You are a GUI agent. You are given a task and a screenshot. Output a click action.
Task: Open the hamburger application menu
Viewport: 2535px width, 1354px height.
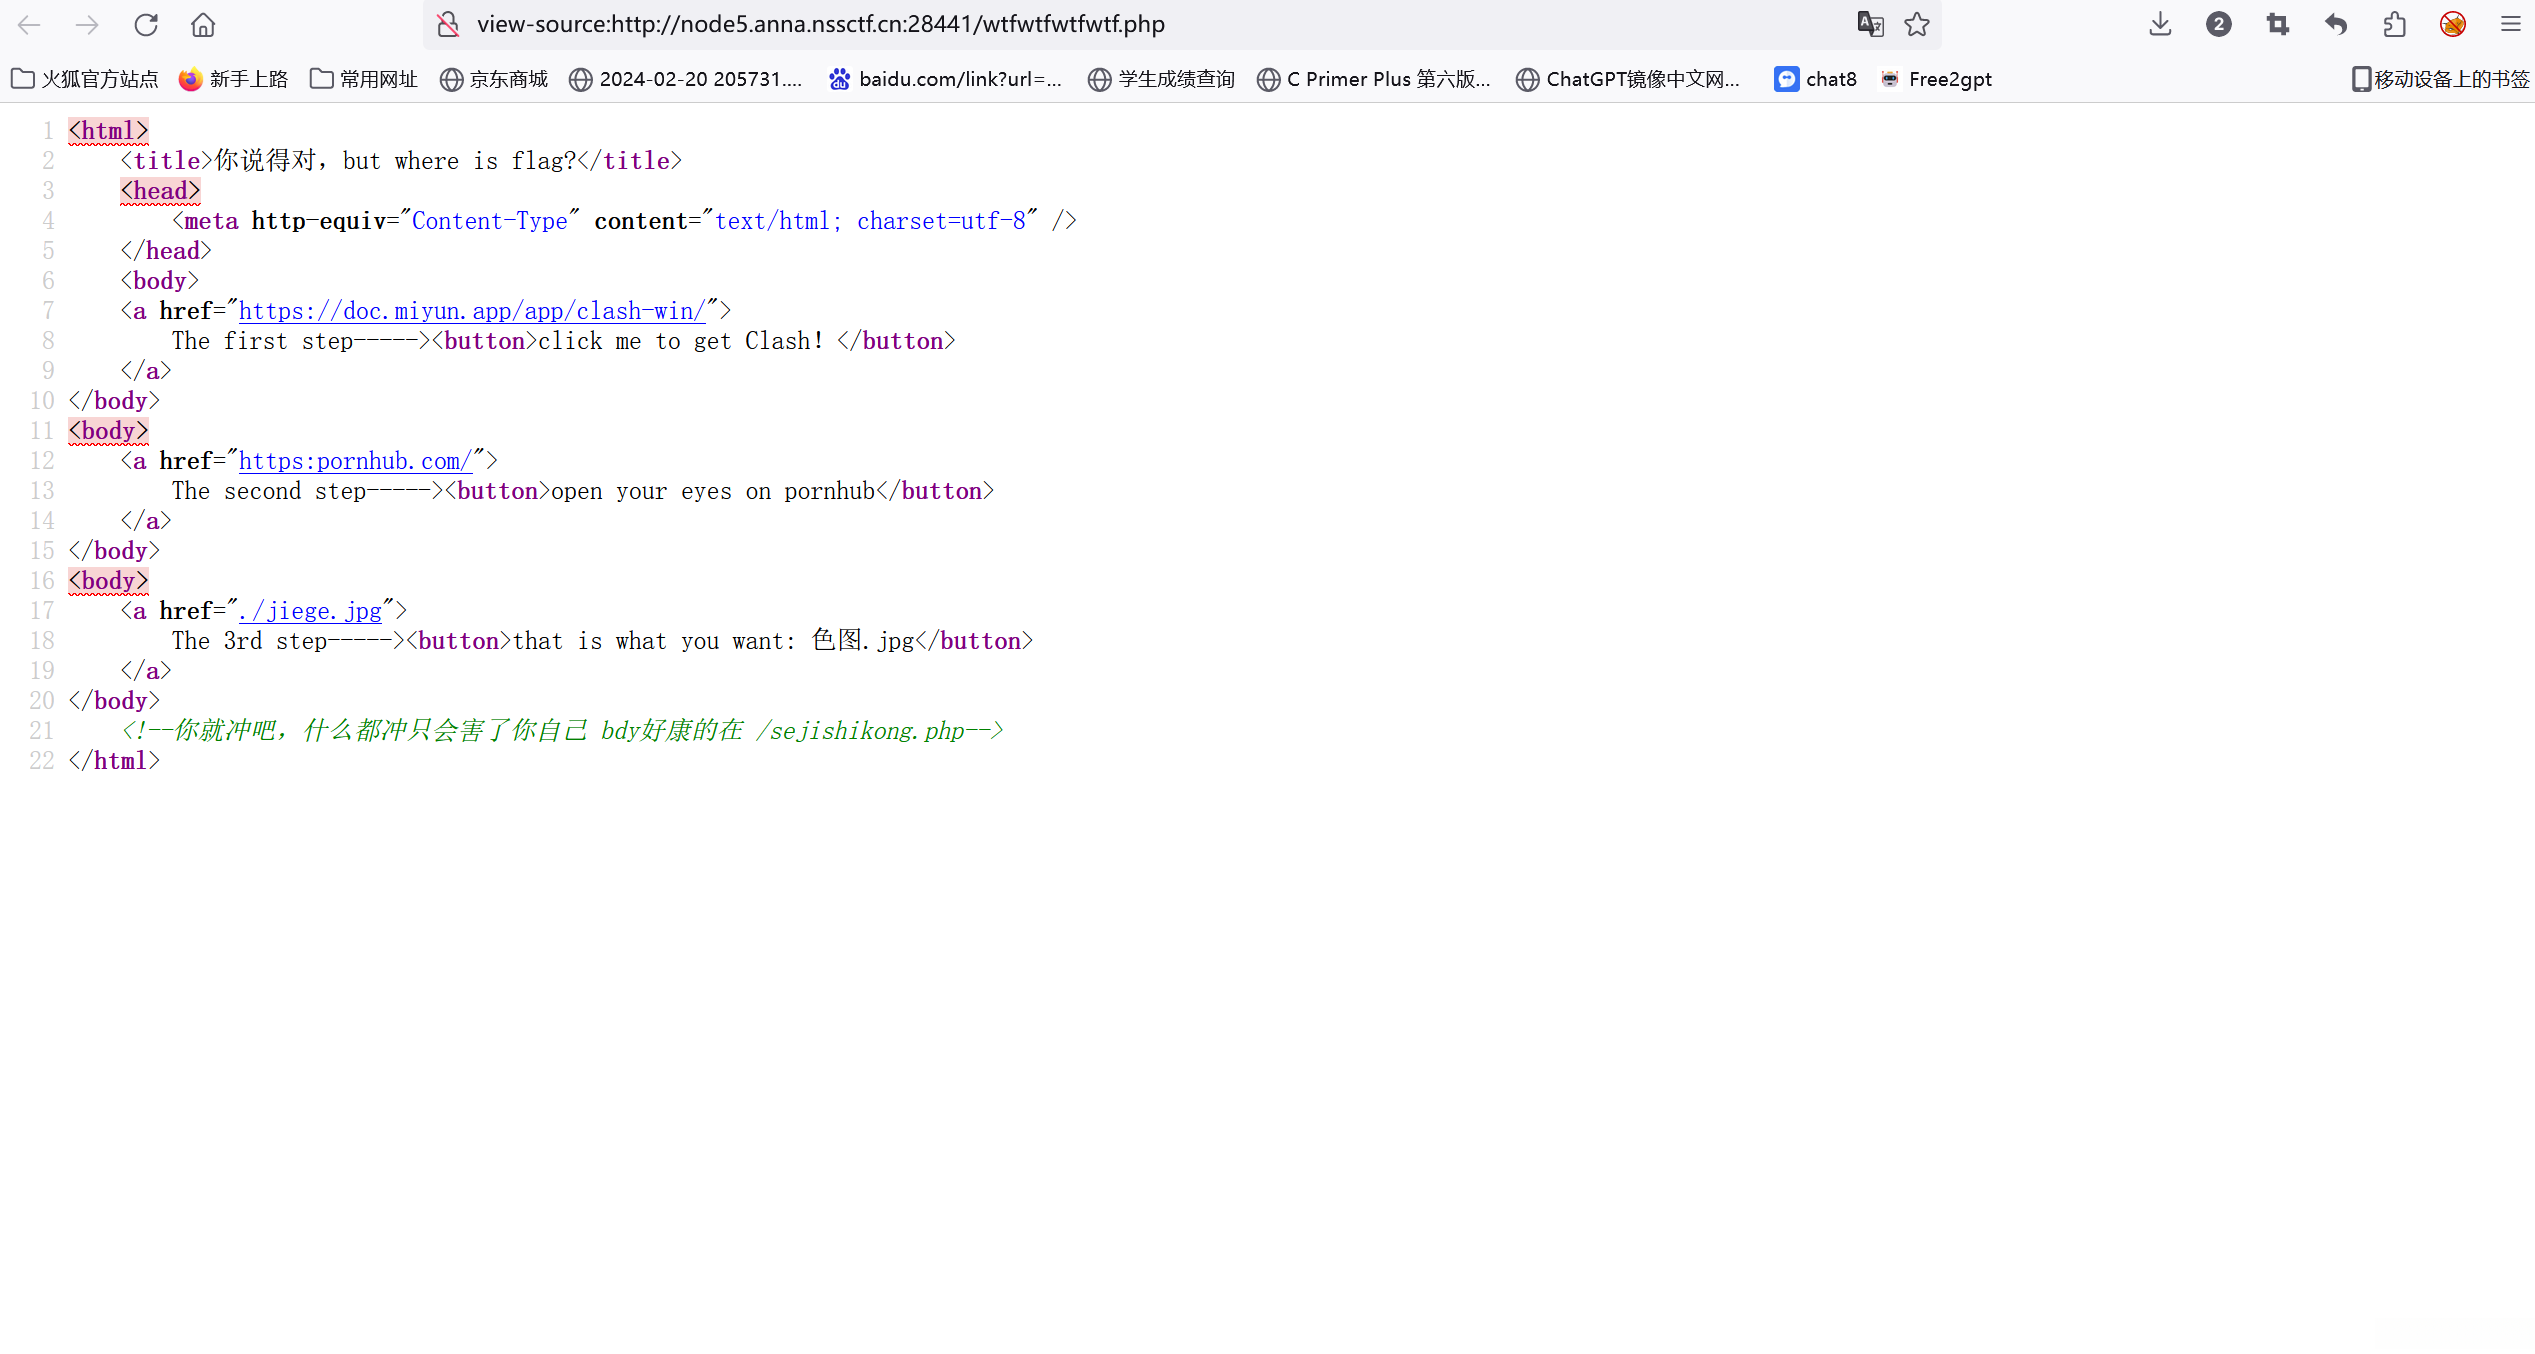(2511, 24)
